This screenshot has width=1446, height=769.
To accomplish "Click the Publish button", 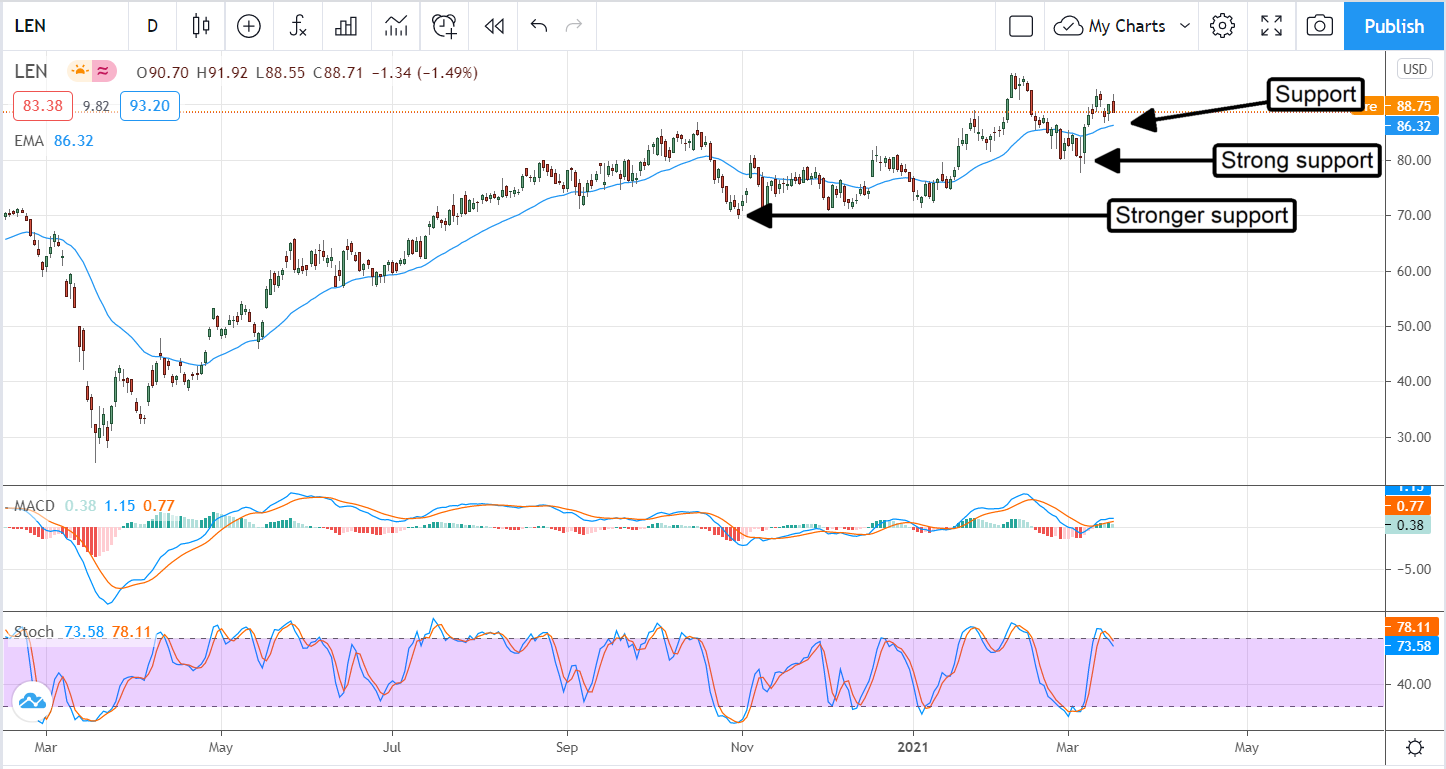I will (x=1394, y=26).
